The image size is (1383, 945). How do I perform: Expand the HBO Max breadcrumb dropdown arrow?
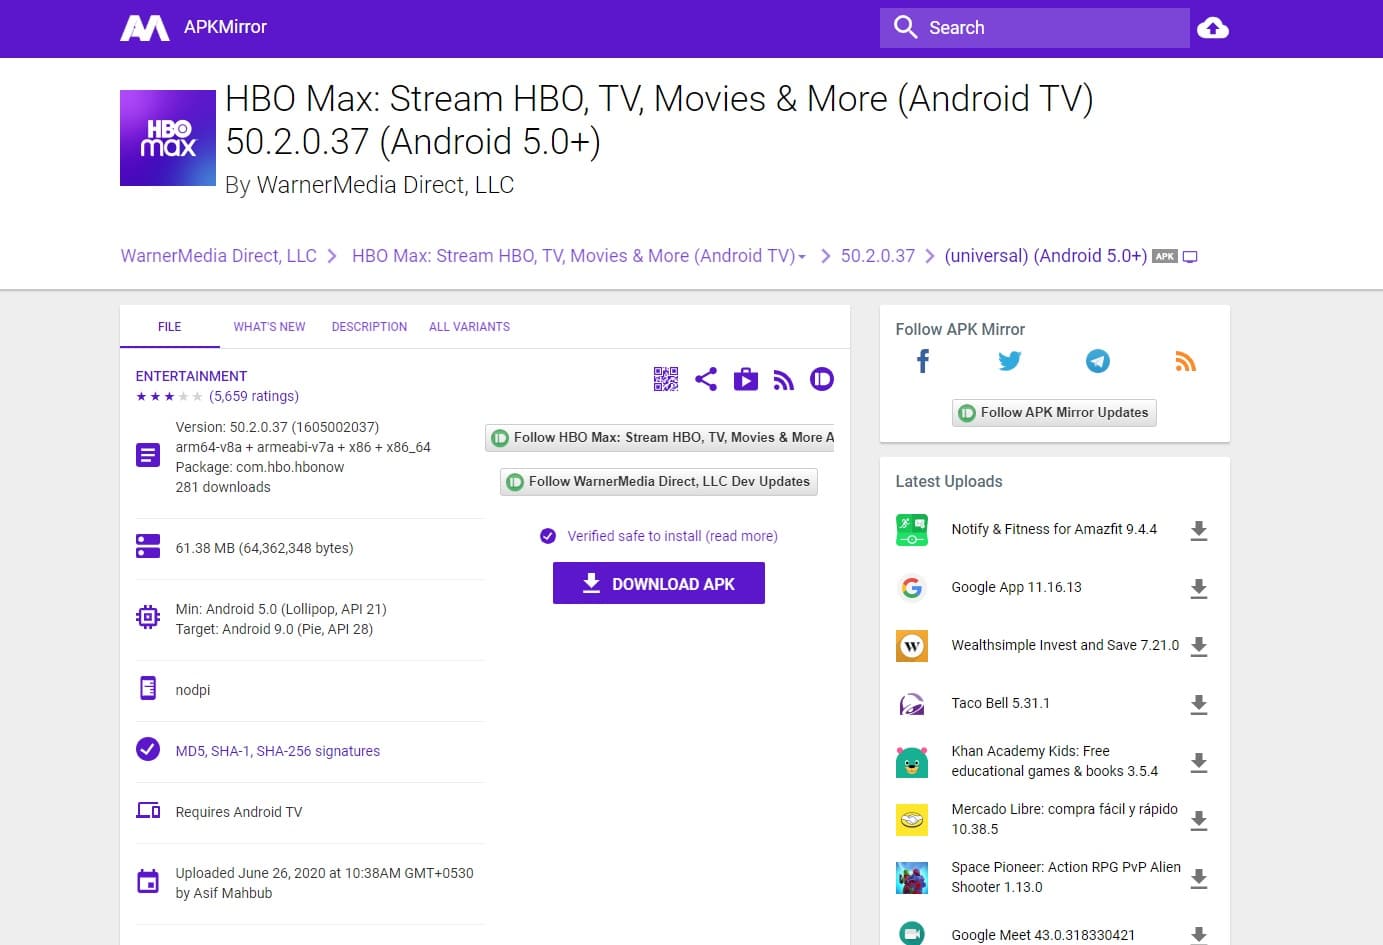click(802, 257)
